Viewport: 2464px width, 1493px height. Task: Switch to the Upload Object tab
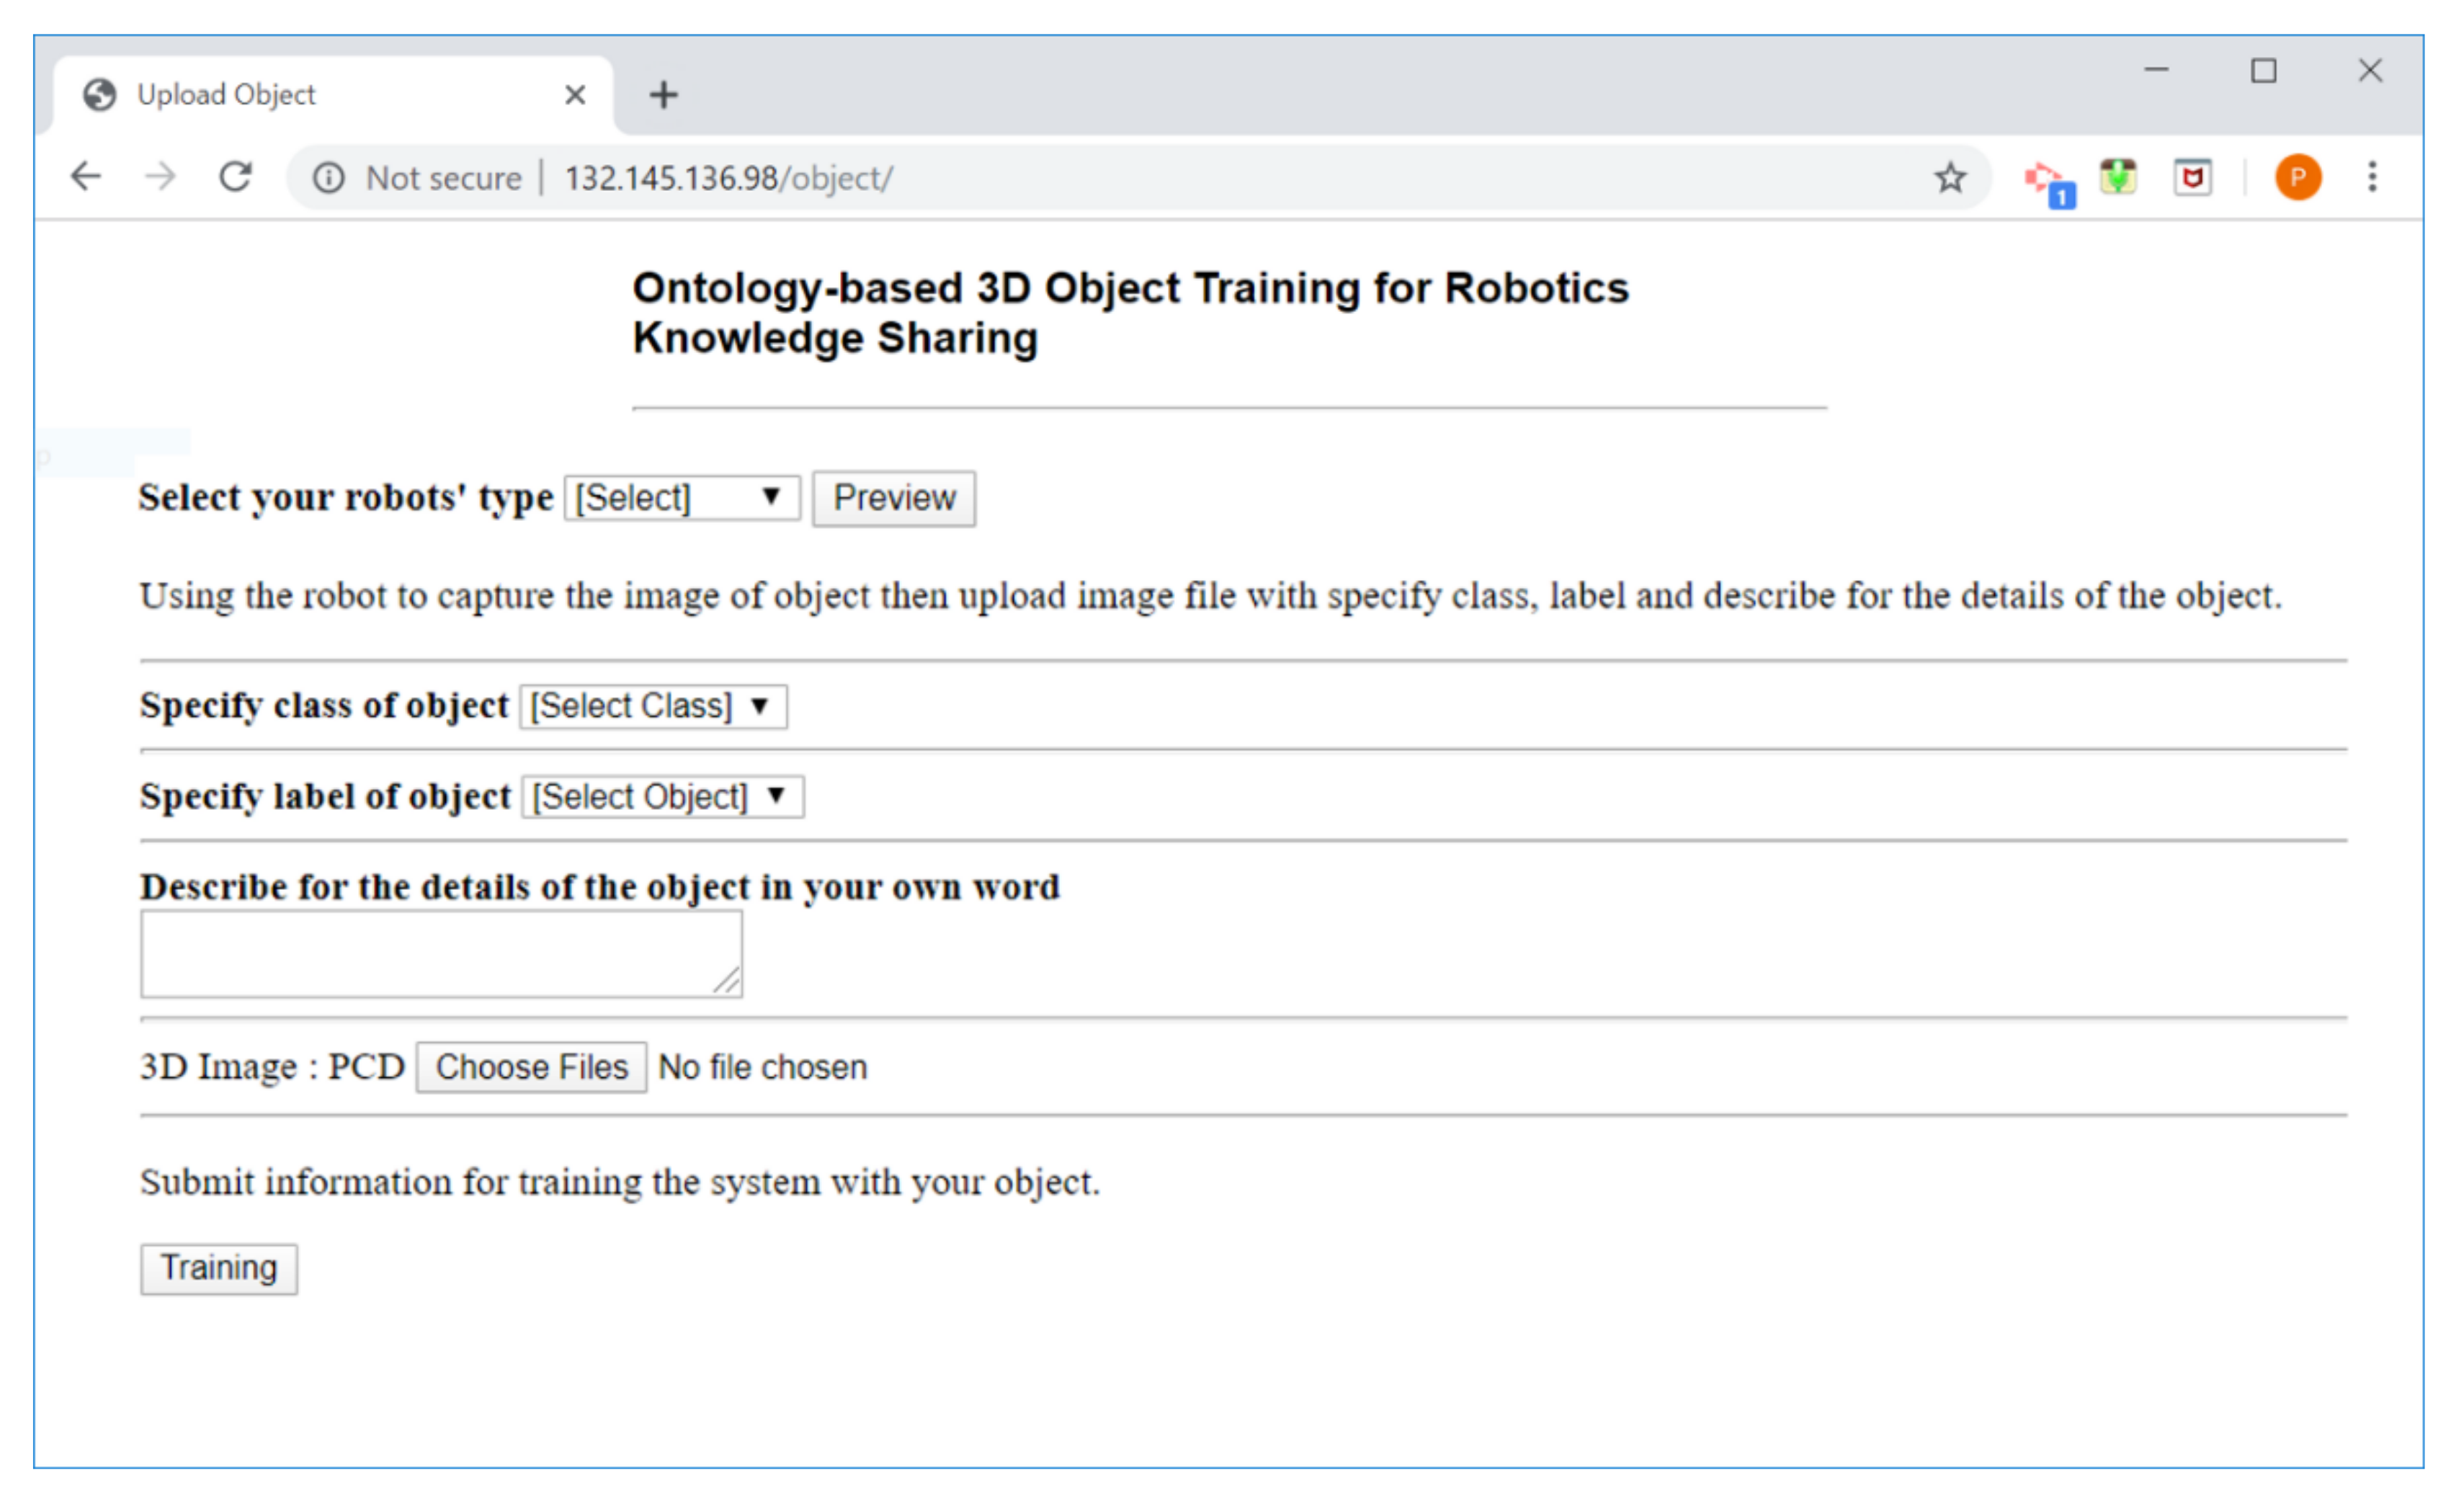coord(300,95)
